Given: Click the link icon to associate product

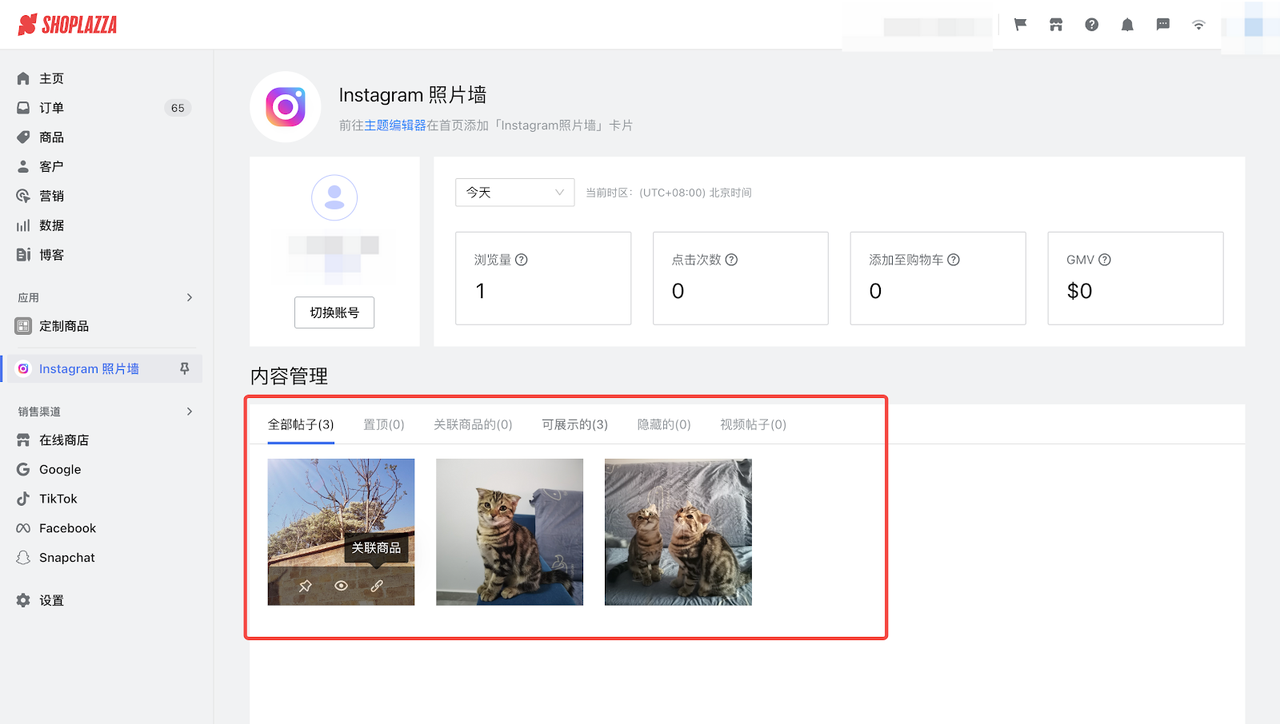Looking at the screenshot, I should pos(377,586).
